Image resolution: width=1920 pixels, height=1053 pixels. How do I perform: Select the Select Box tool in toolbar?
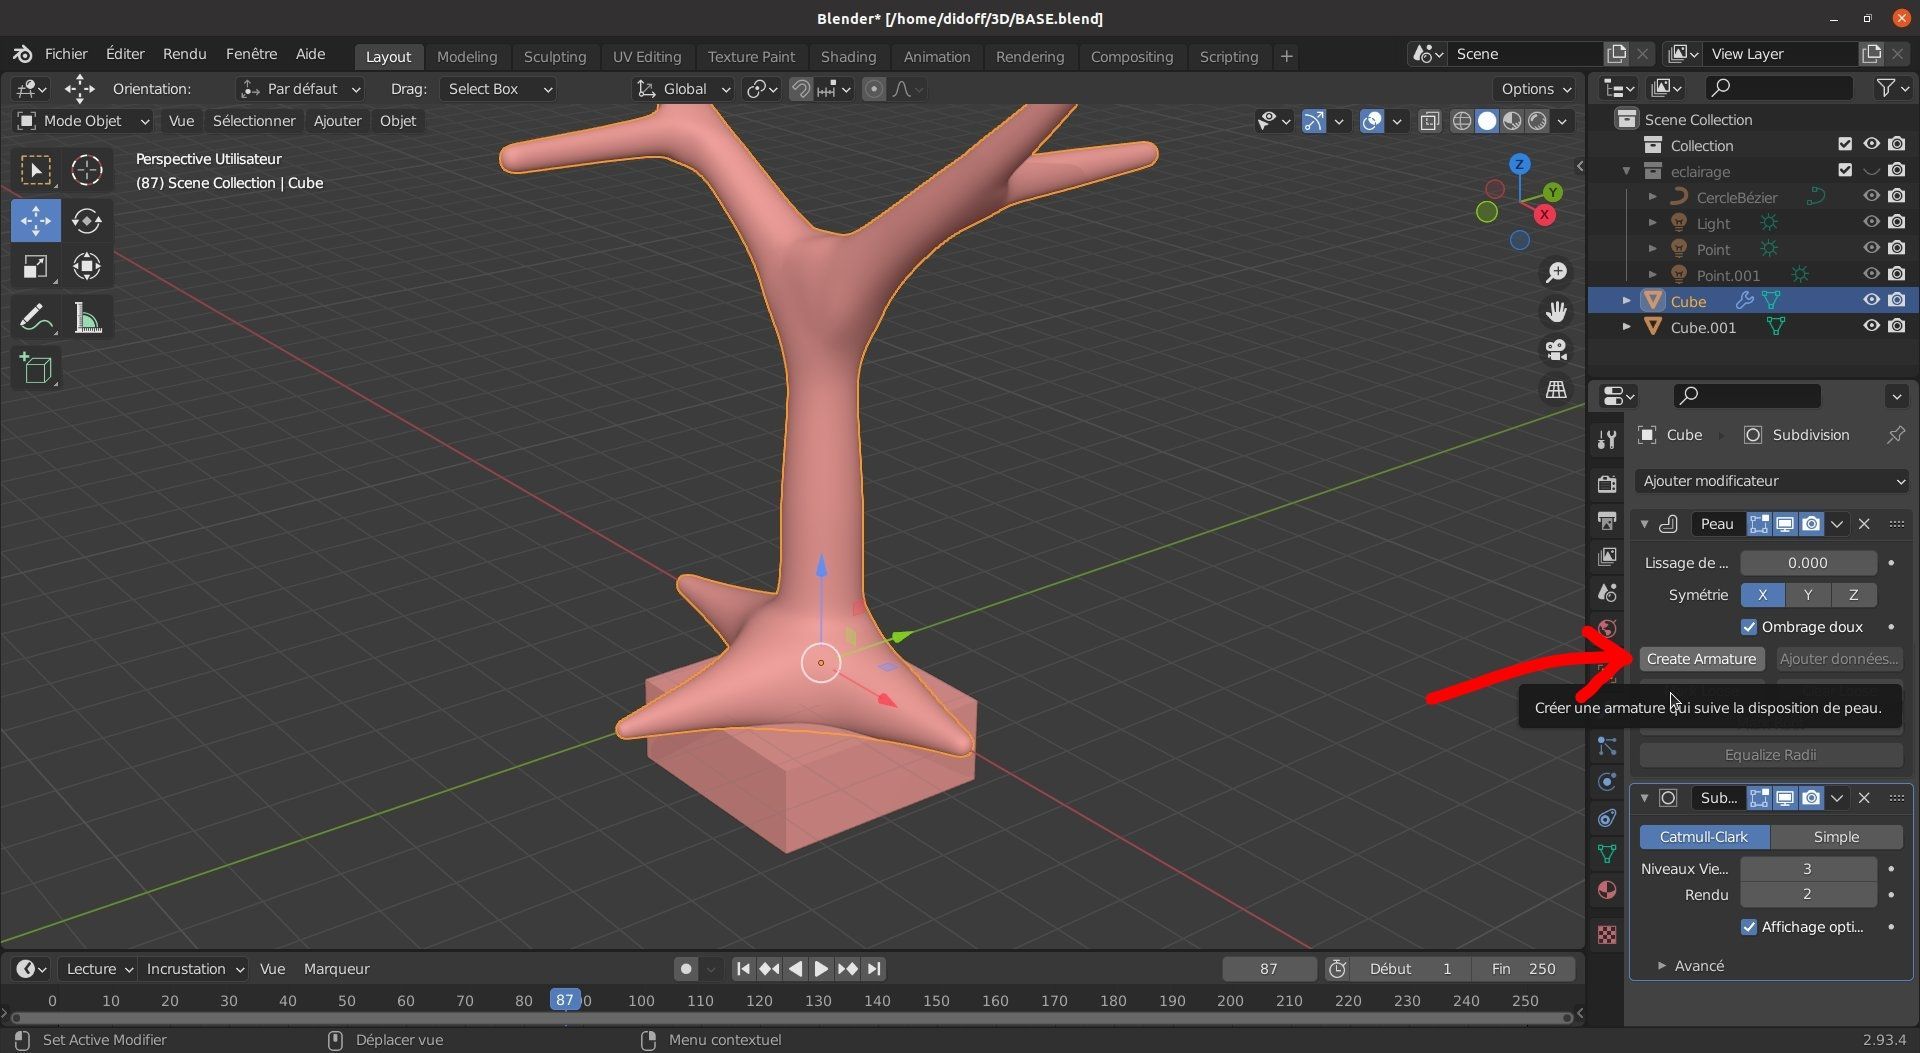(36, 170)
